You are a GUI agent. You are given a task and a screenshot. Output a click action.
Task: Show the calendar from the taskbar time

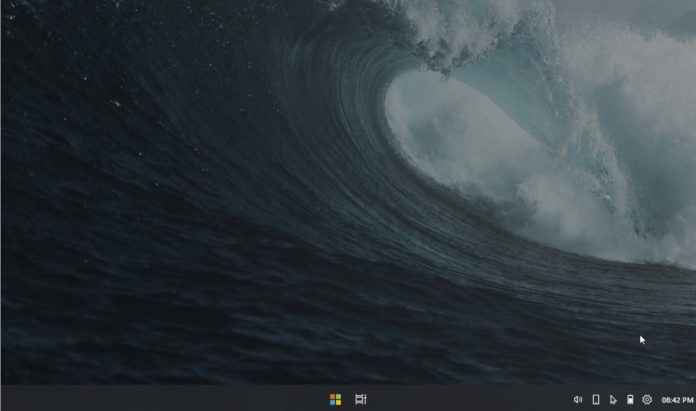point(677,399)
